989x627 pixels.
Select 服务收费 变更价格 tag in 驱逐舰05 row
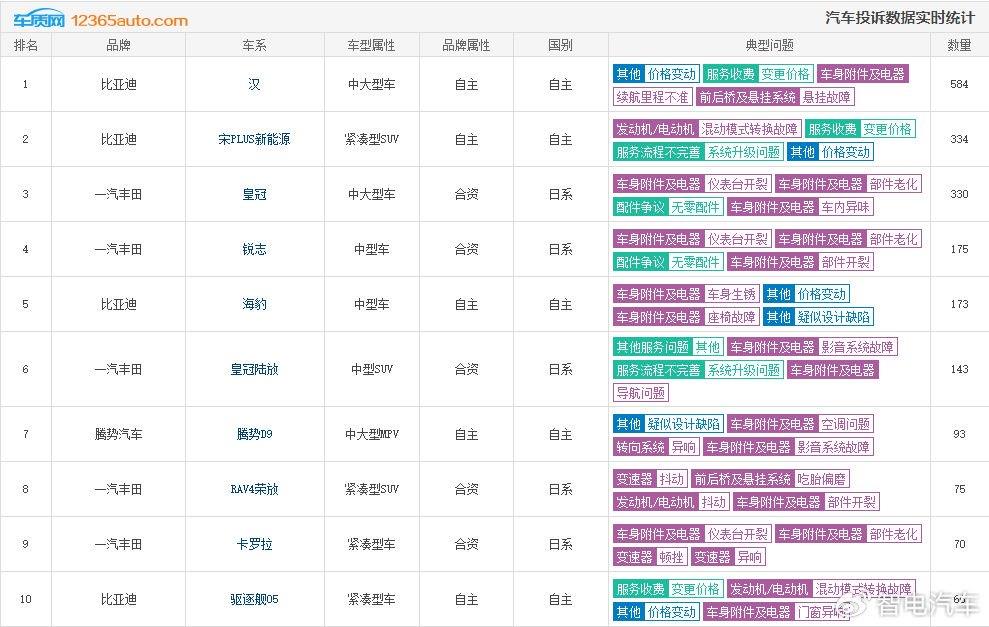(668, 589)
